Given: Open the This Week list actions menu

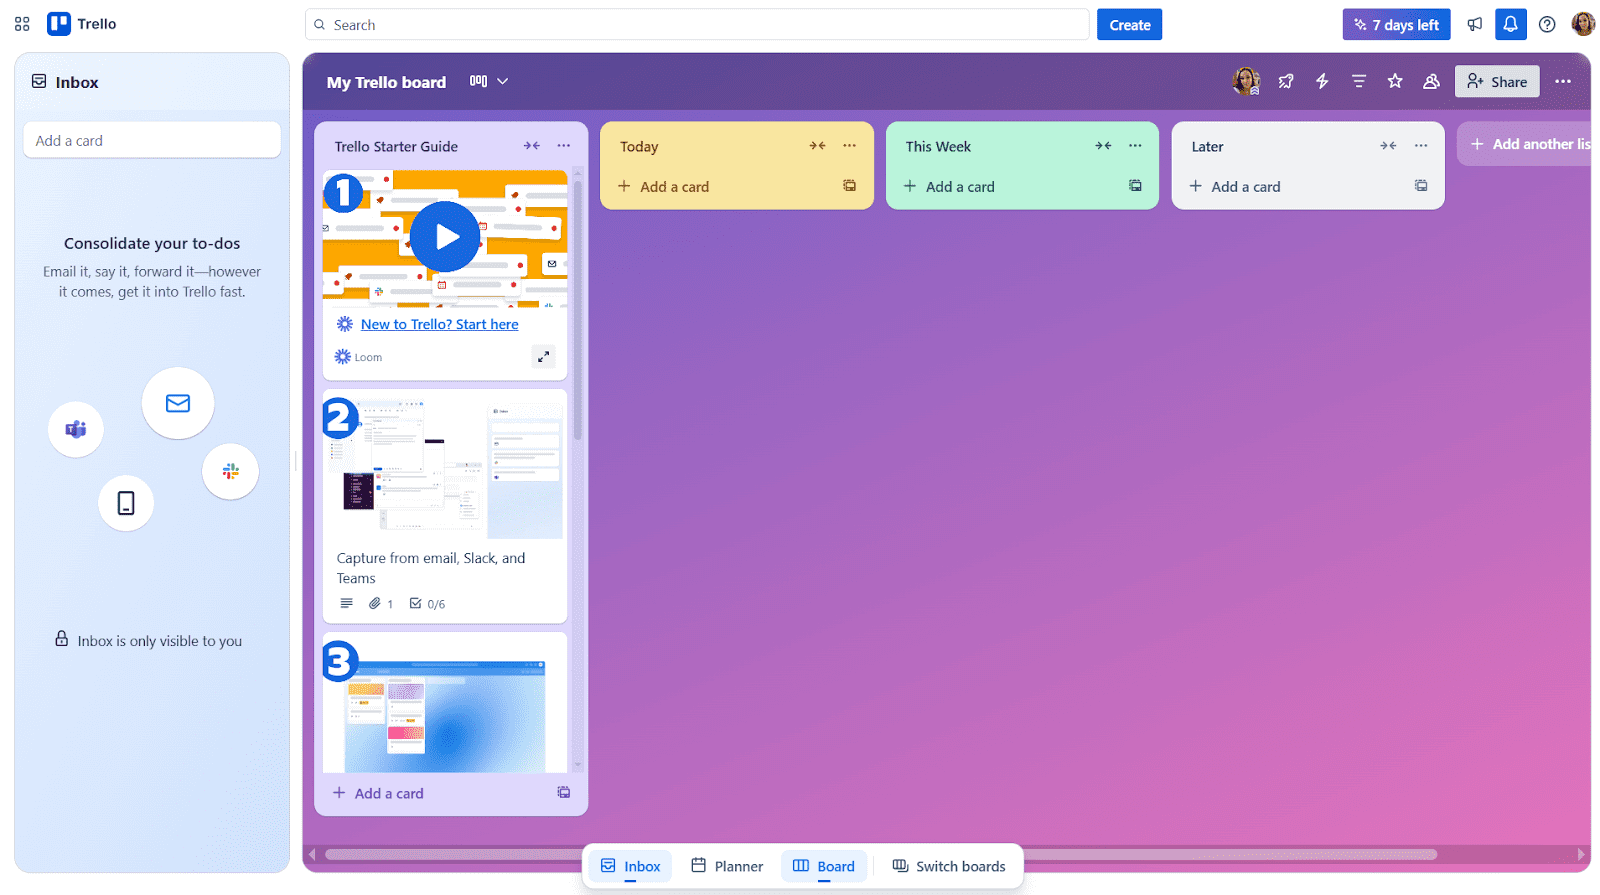Looking at the screenshot, I should tap(1135, 146).
